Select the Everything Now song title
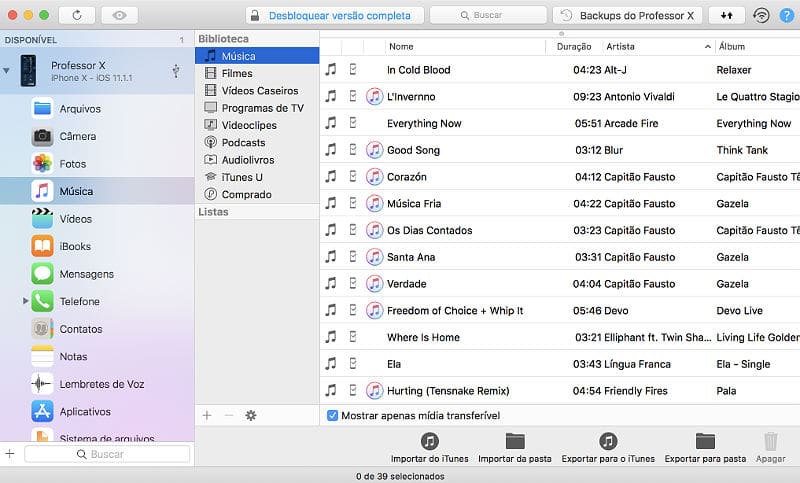Screen dimensions: 800x483 point(424,123)
